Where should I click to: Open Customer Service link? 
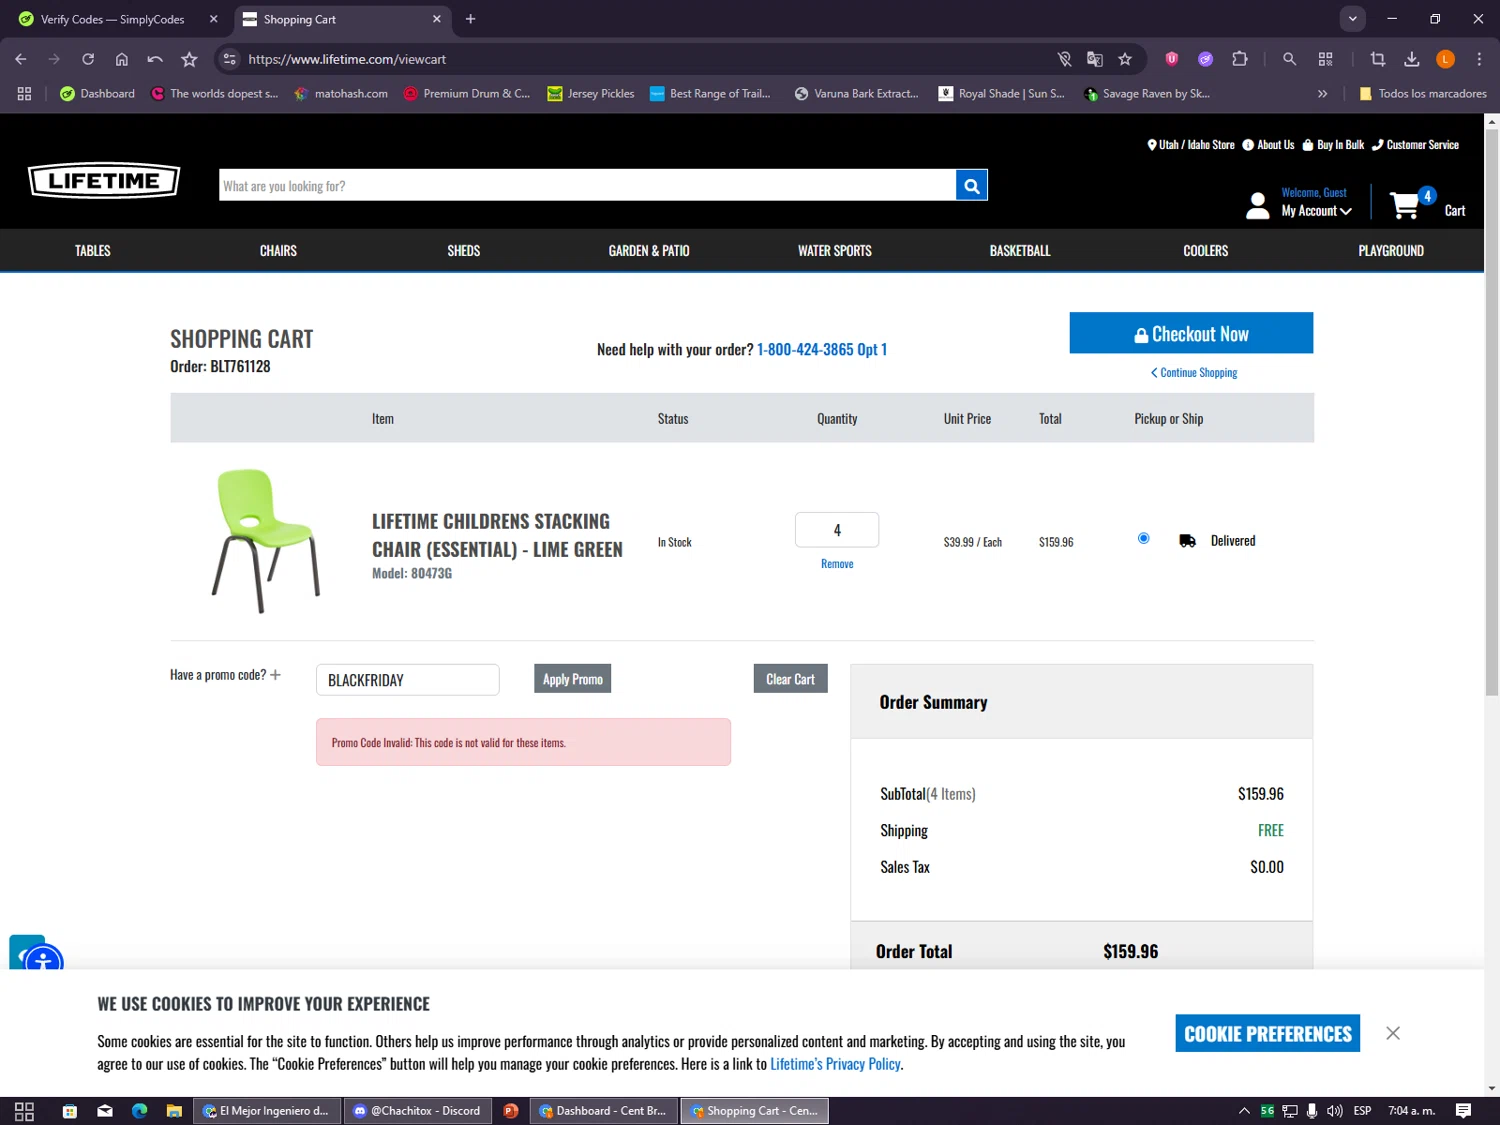pos(1415,145)
